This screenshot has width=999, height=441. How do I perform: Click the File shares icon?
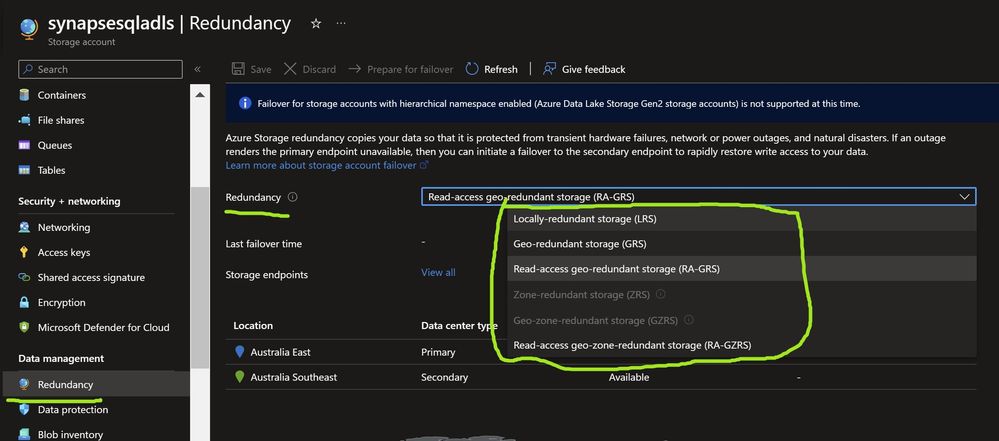[24, 120]
